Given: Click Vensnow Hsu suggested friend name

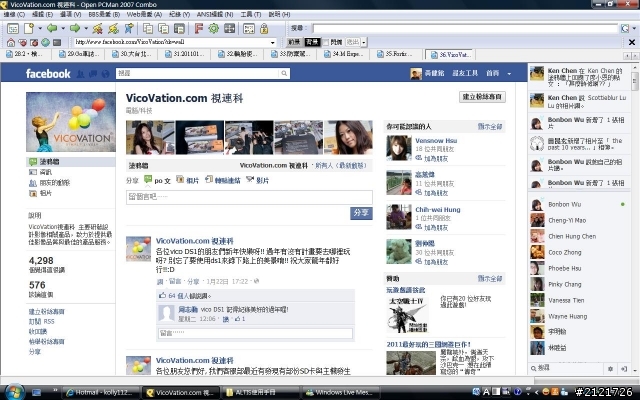Looking at the screenshot, I should tap(436, 140).
